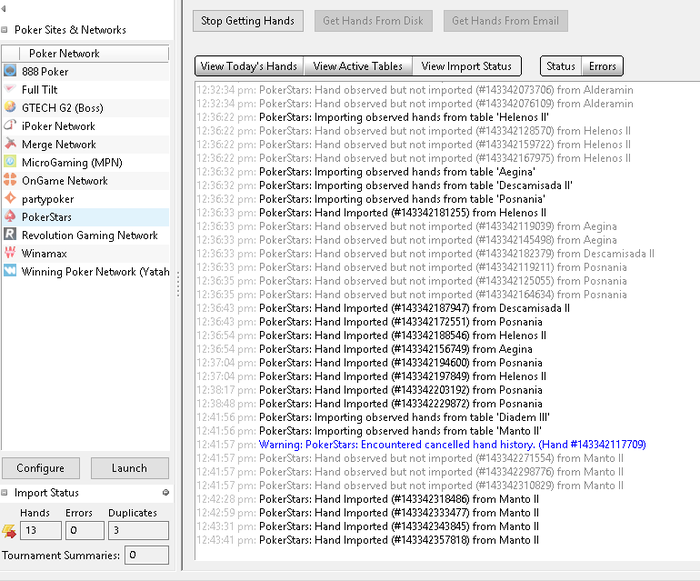Select Revolution Gaming Network row
The image size is (700, 581).
click(x=86, y=235)
